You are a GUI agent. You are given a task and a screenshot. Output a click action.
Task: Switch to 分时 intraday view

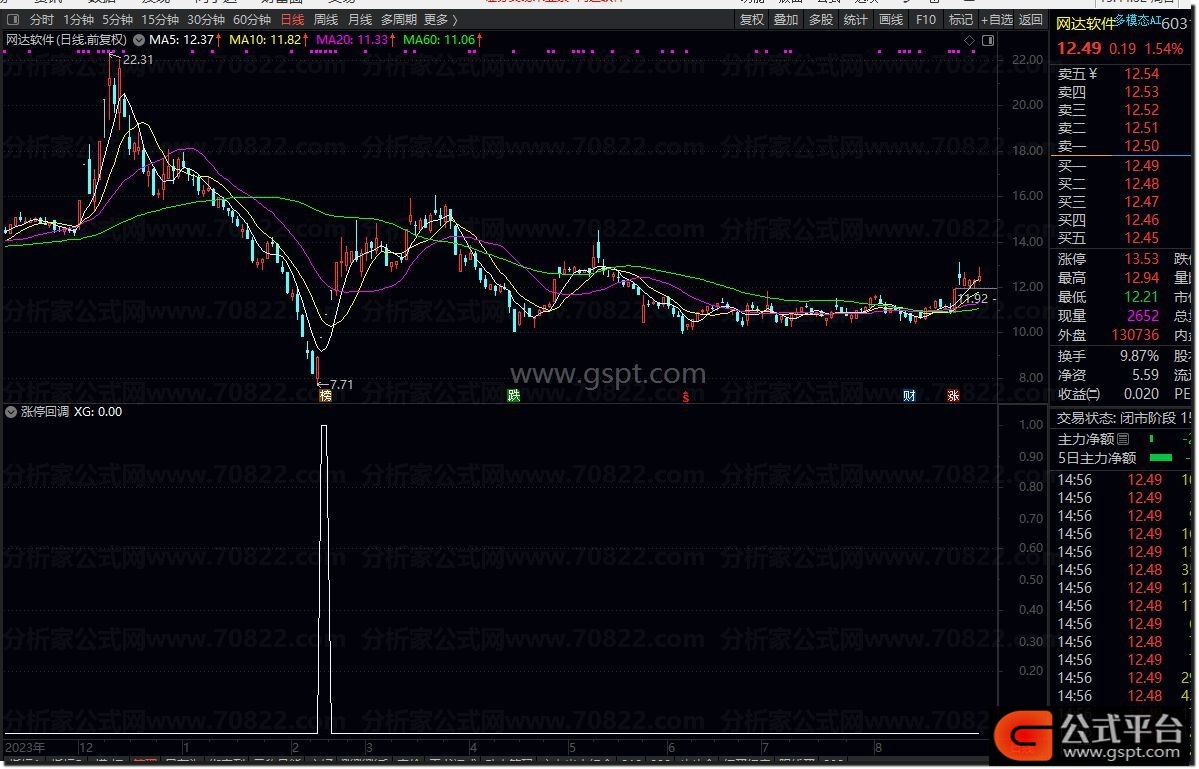(x=41, y=20)
